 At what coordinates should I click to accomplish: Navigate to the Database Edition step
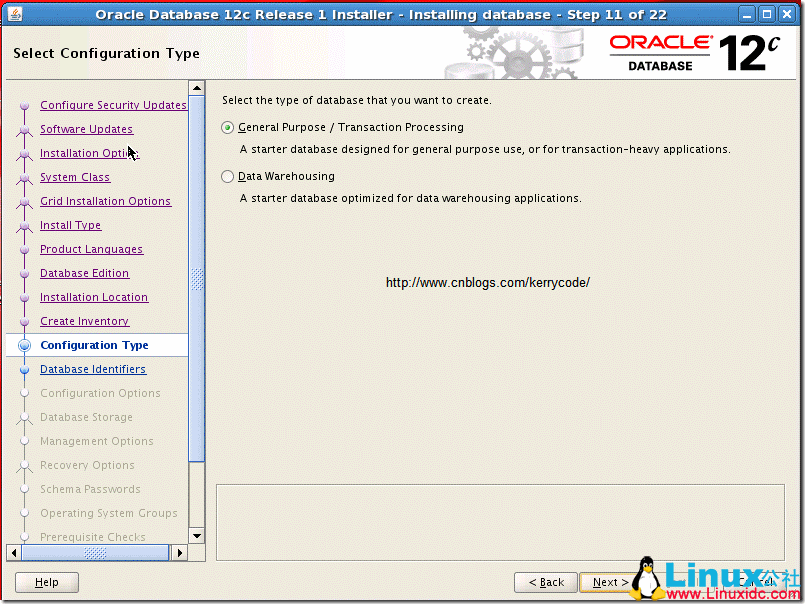(84, 273)
